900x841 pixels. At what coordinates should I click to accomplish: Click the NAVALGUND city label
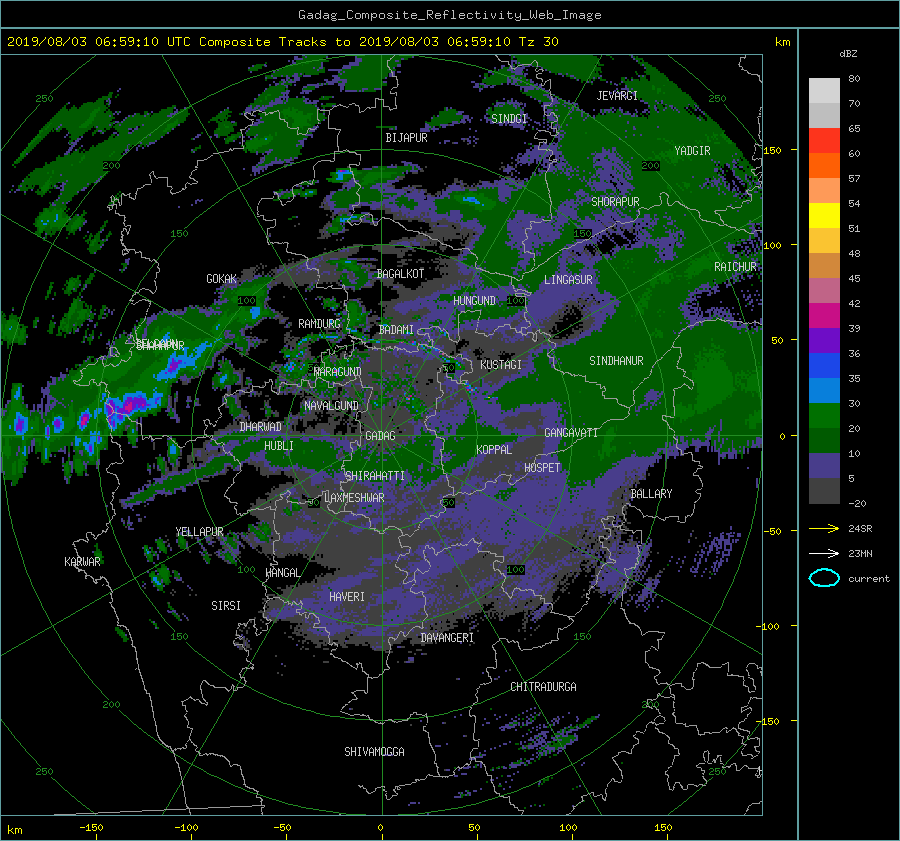click(331, 406)
